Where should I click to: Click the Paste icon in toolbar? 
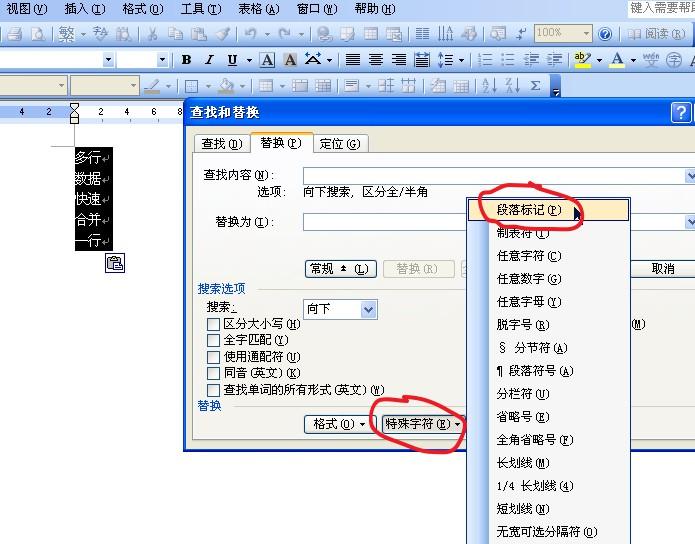click(x=198, y=34)
